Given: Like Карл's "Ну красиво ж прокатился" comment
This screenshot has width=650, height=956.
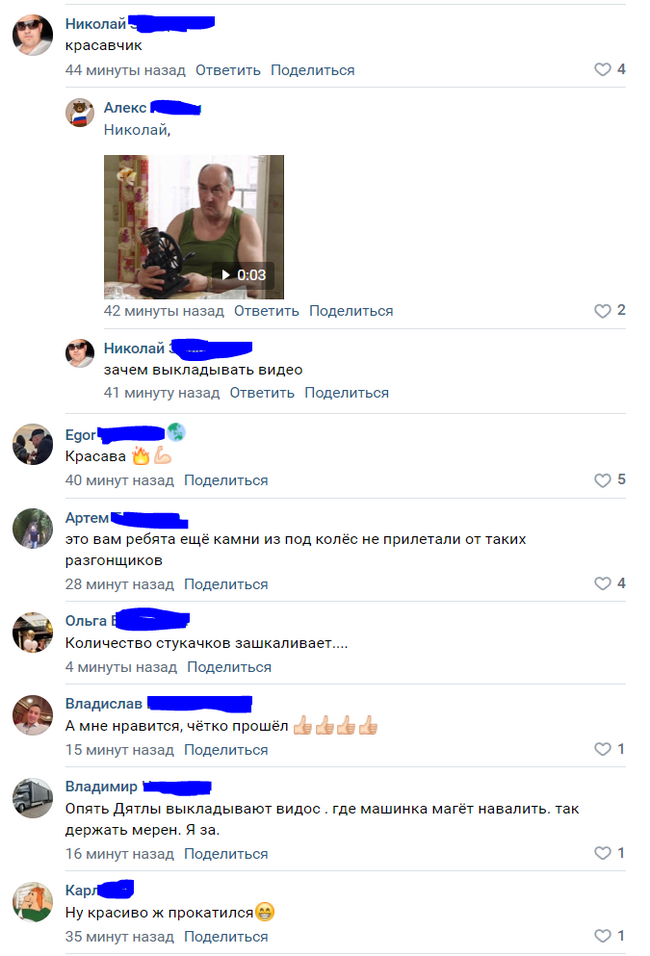Looking at the screenshot, I should pyautogui.click(x=602, y=936).
